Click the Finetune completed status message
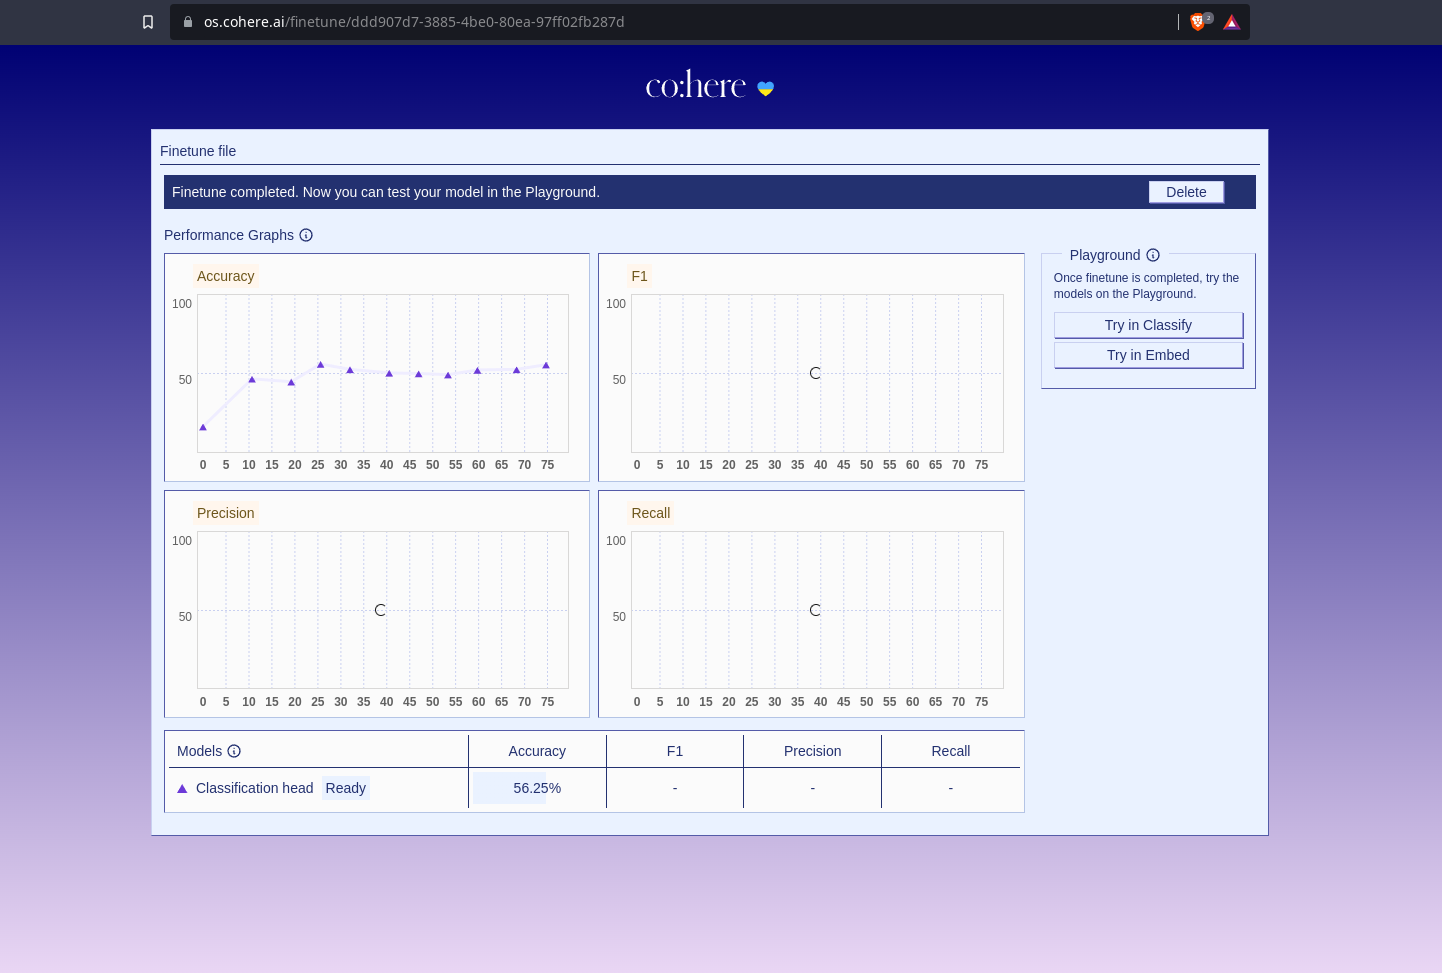 tap(386, 192)
